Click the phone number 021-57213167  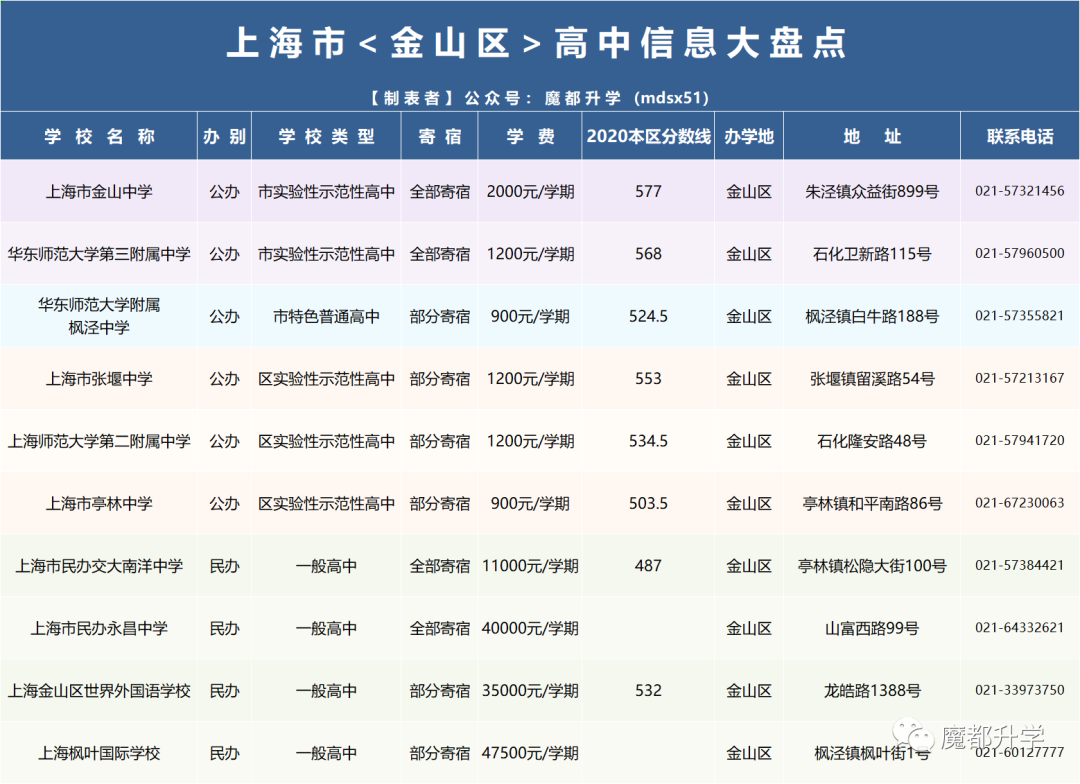point(1019,378)
